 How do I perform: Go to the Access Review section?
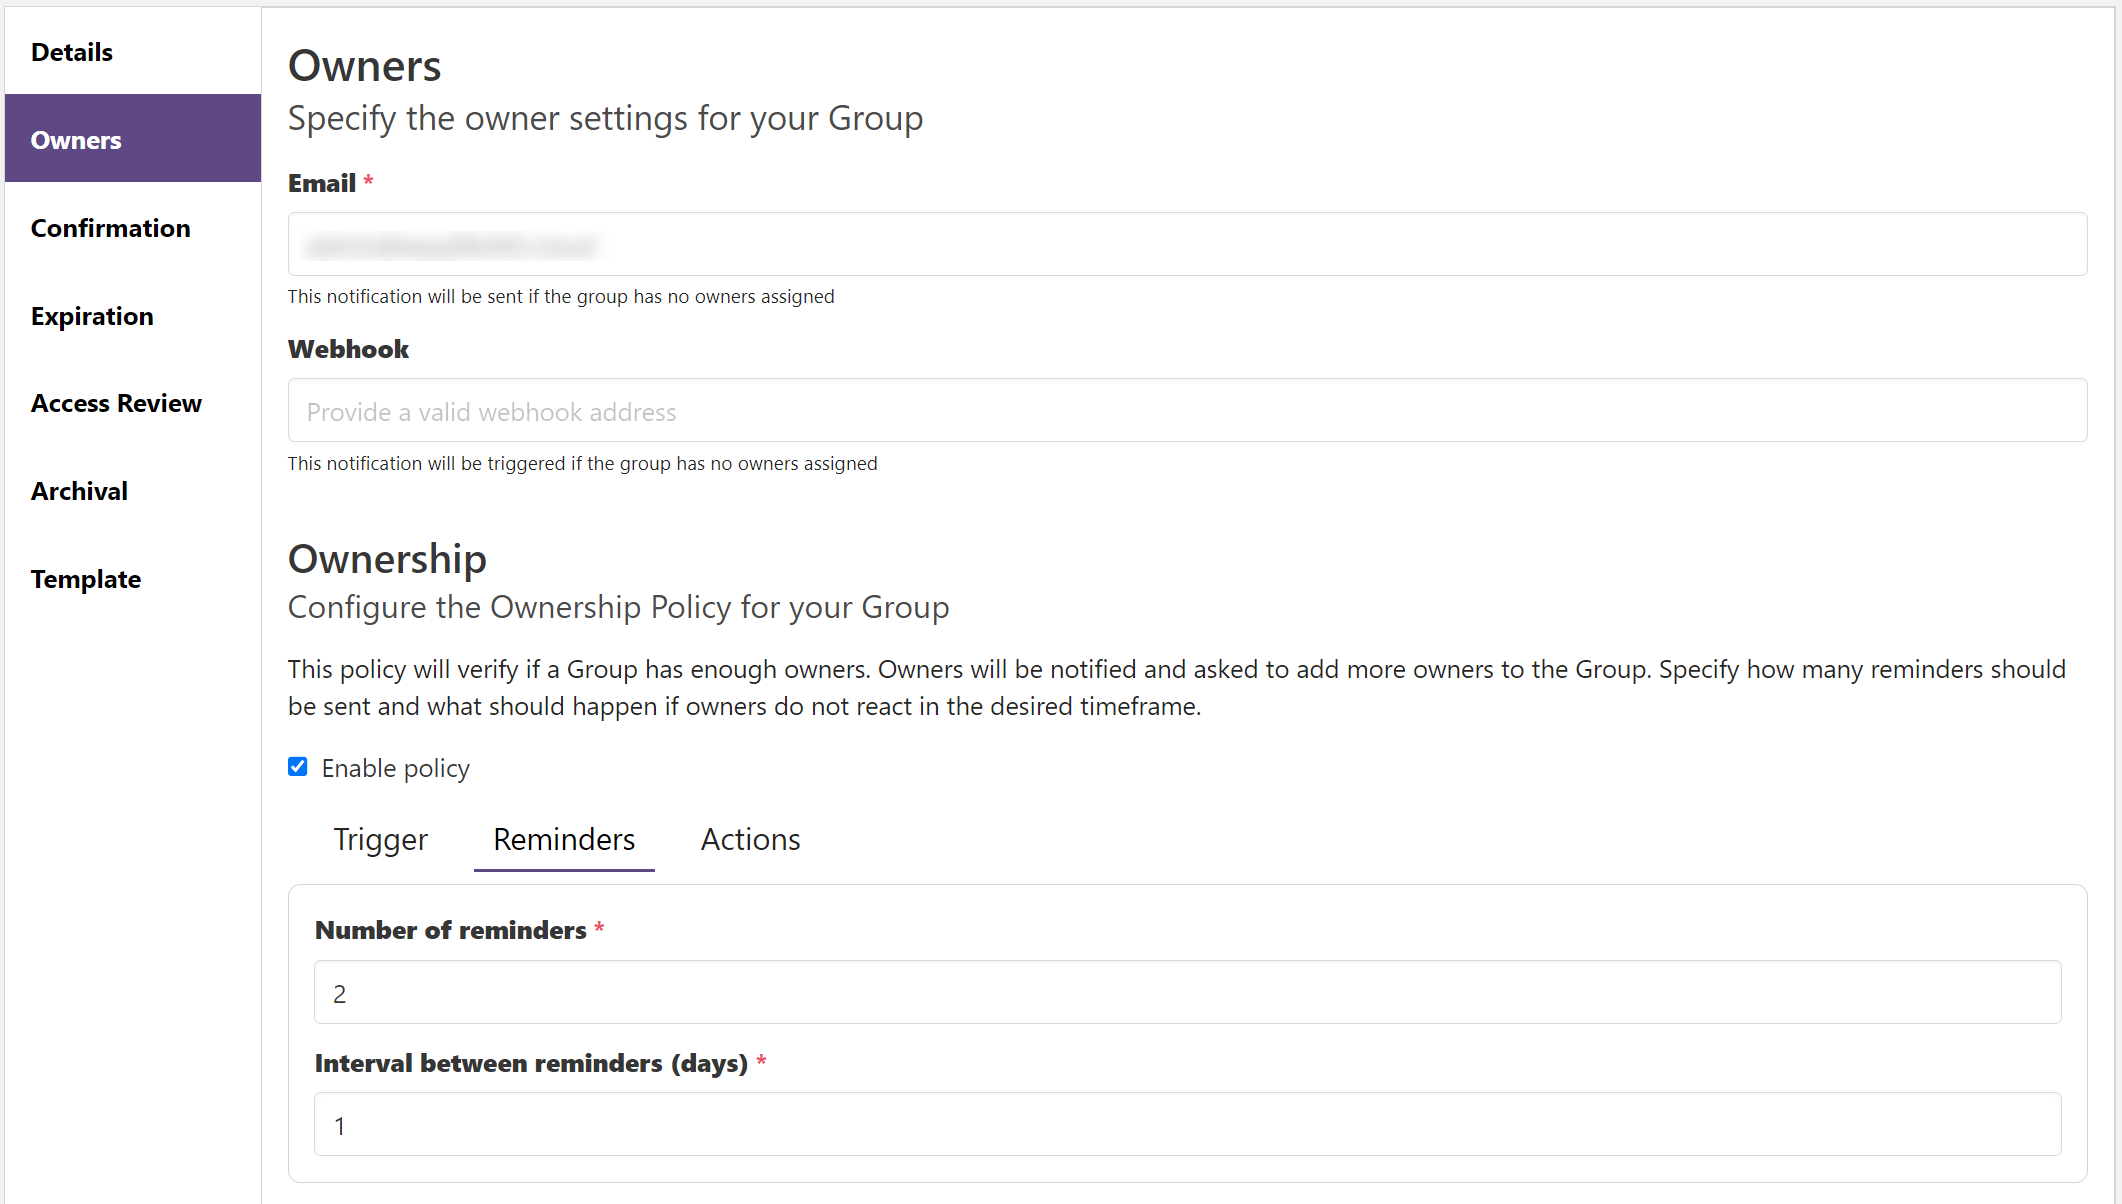click(116, 403)
